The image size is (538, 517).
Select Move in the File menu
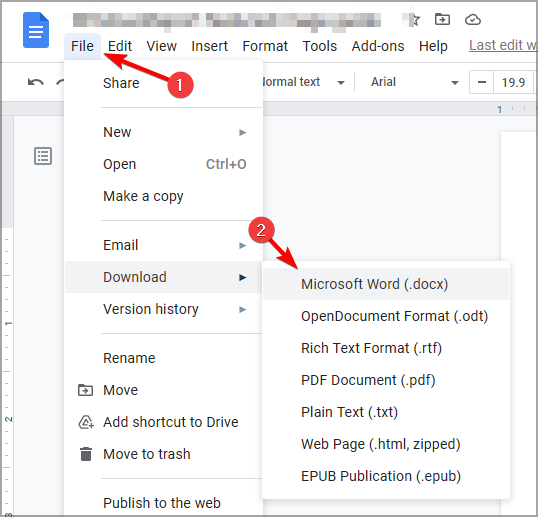pos(163,390)
